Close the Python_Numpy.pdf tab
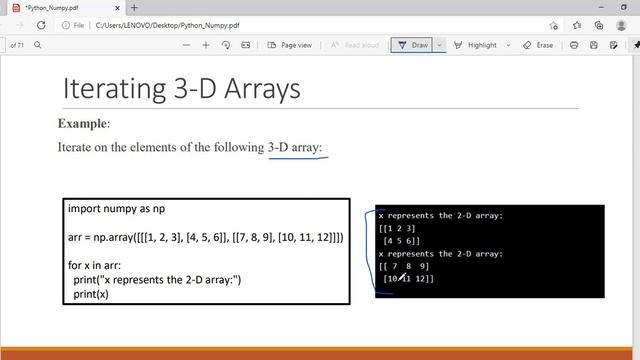Screen dimensions: 640x360 tap(117, 8)
